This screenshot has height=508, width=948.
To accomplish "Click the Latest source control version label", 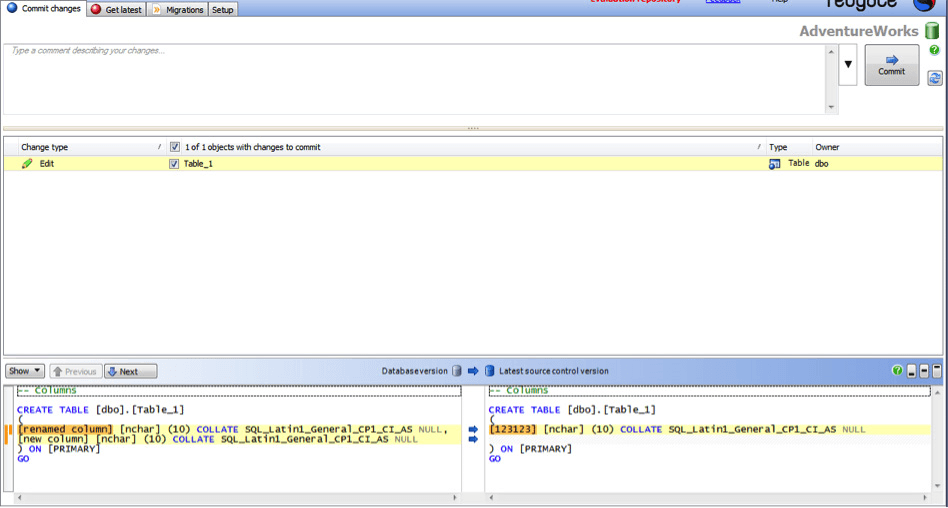I will coord(554,371).
